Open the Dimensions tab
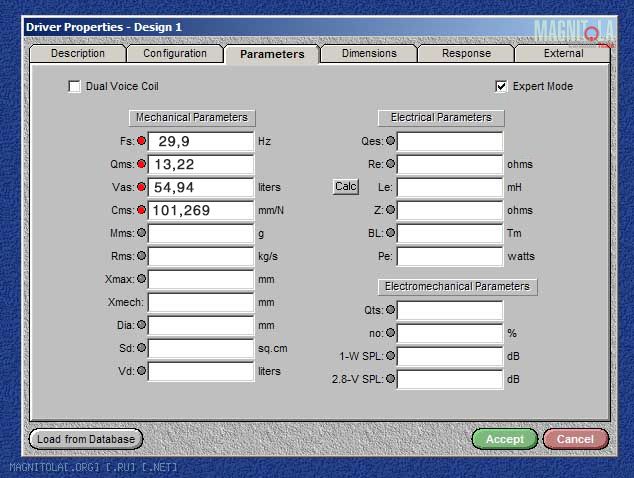The width and height of the screenshot is (634, 478). (368, 54)
